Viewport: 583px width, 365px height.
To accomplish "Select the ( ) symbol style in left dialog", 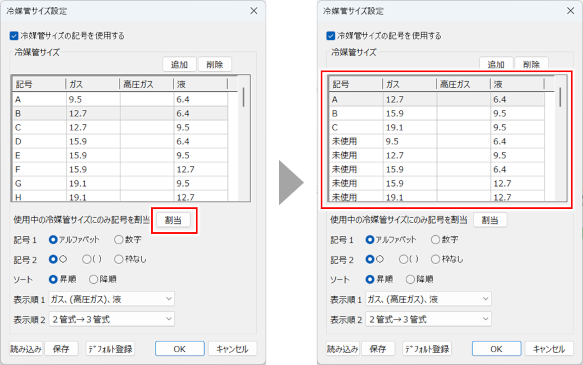I will tap(87, 259).
